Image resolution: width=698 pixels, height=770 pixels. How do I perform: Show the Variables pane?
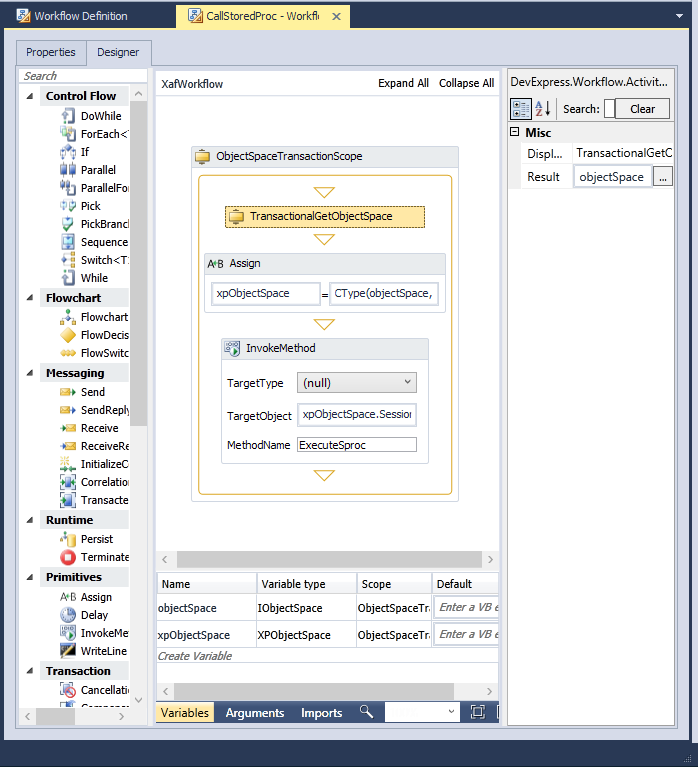[x=185, y=713]
